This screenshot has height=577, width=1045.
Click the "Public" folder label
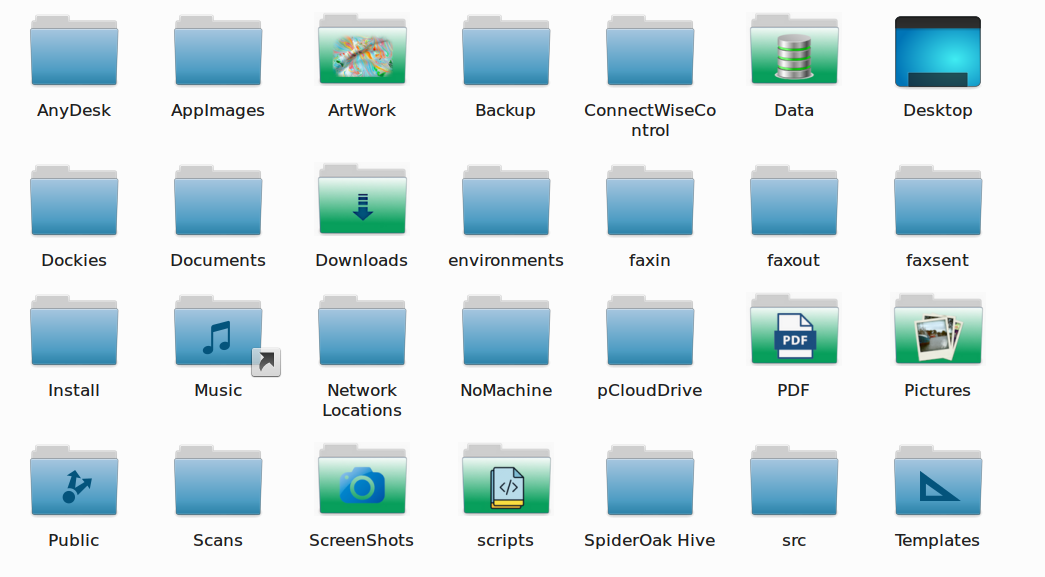click(x=74, y=540)
